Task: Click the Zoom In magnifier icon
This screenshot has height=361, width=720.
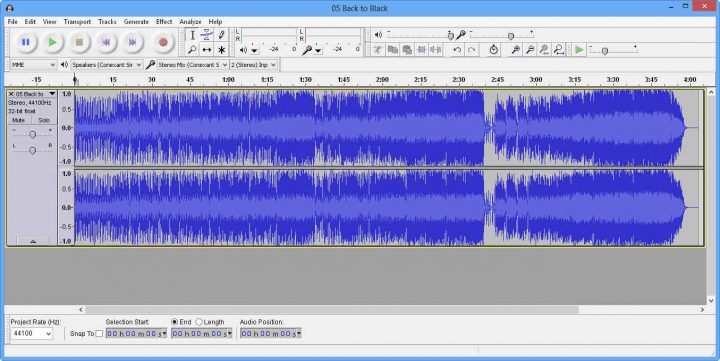Action: click(516, 50)
